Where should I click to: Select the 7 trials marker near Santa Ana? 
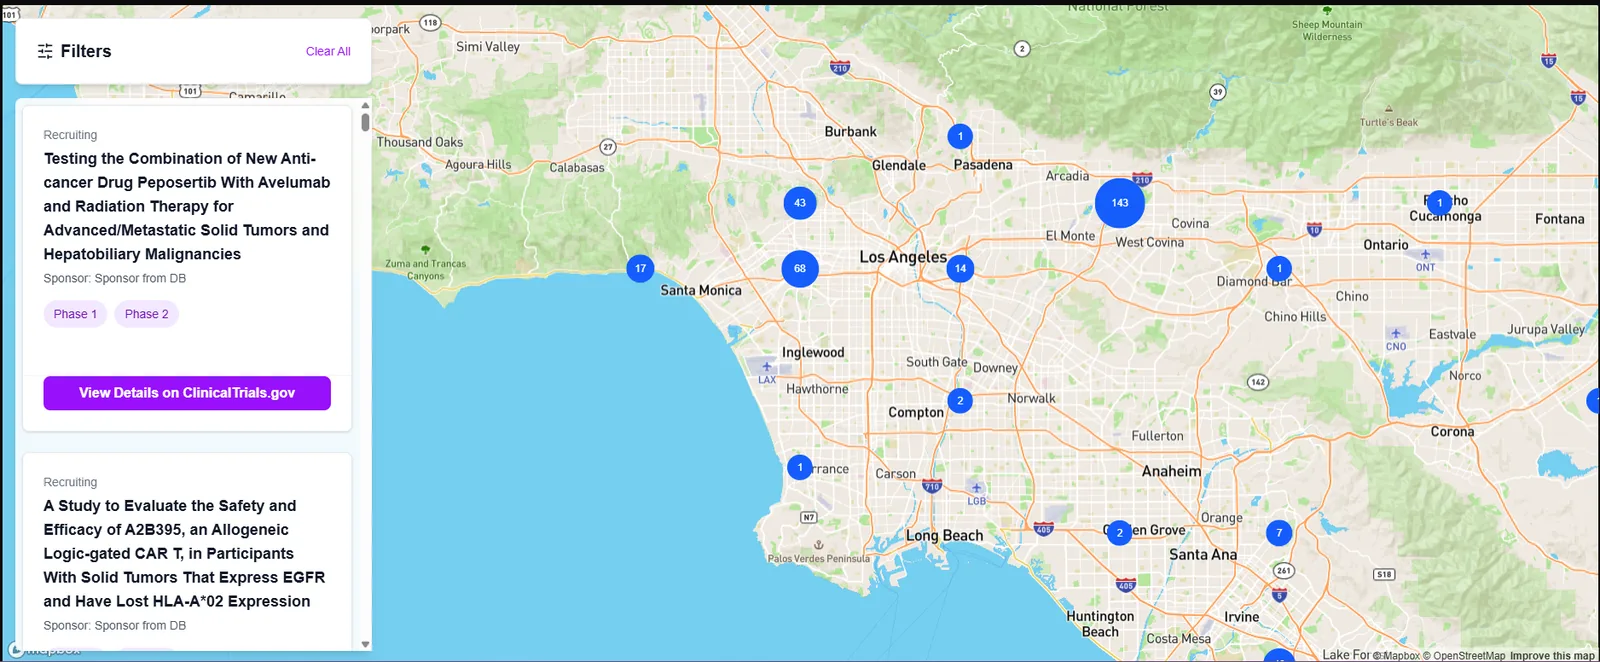coord(1279,533)
